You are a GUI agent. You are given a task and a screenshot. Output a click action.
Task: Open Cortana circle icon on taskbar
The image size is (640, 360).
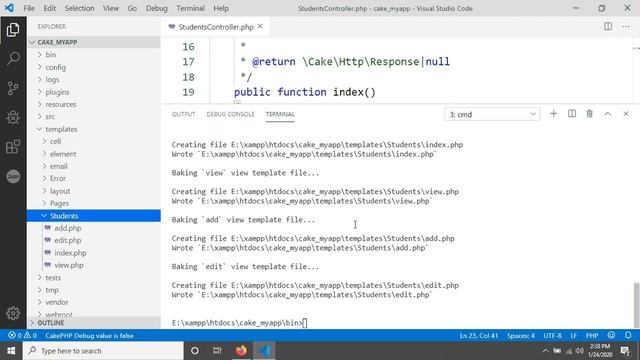(x=195, y=351)
